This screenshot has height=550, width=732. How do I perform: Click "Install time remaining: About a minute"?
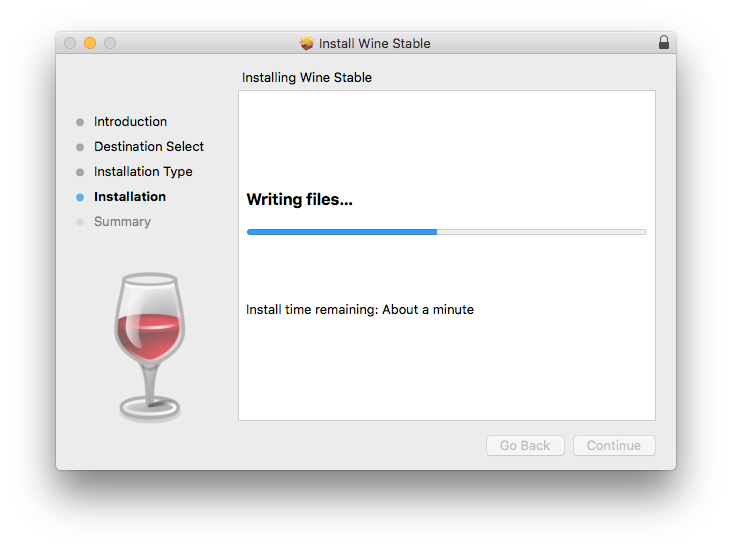pos(359,310)
